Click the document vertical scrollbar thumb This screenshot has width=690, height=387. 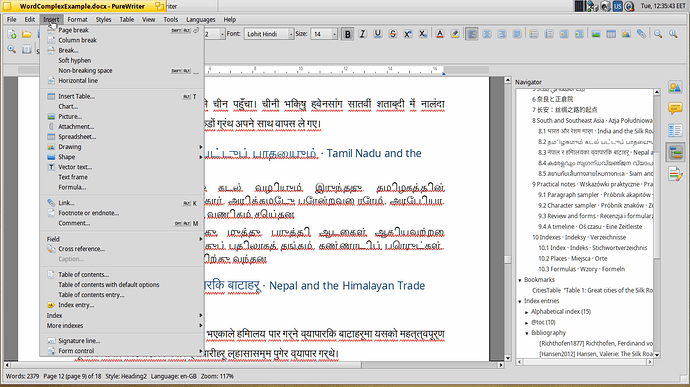507,259
